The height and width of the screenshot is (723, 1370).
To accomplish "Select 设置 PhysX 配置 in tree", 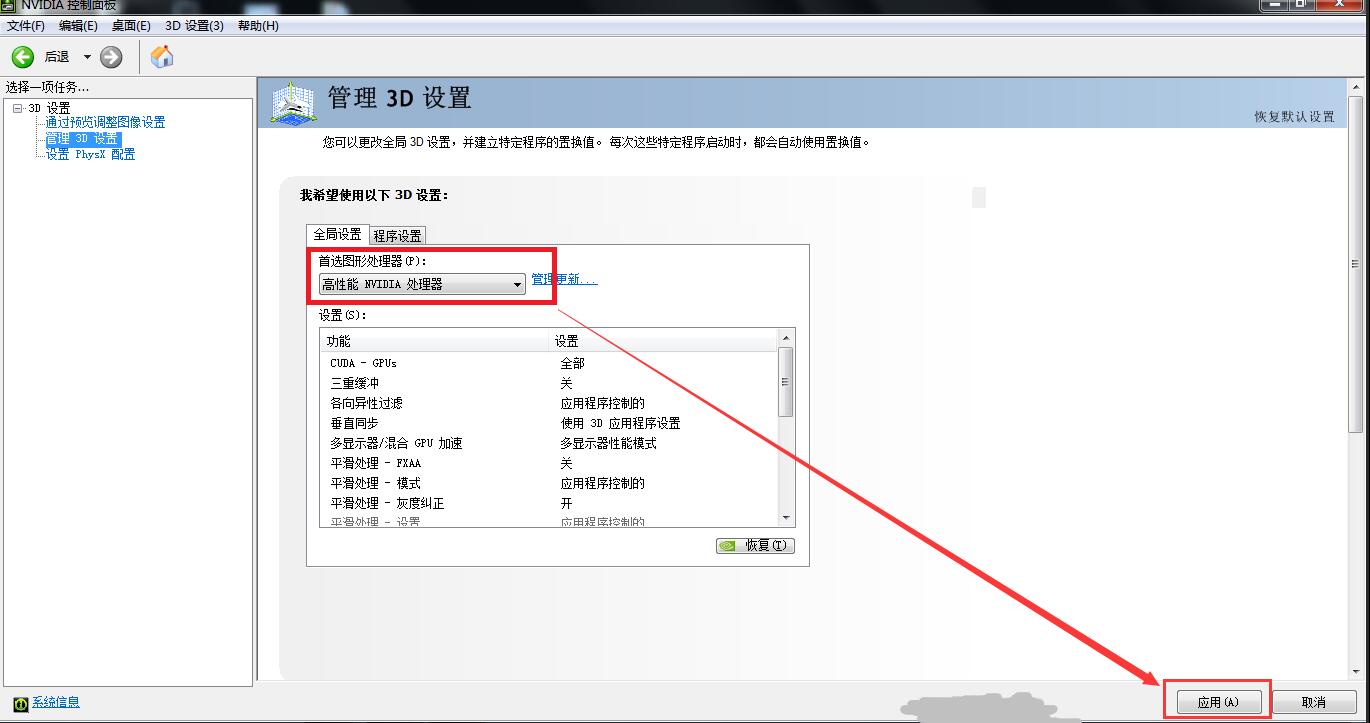I will pos(90,154).
